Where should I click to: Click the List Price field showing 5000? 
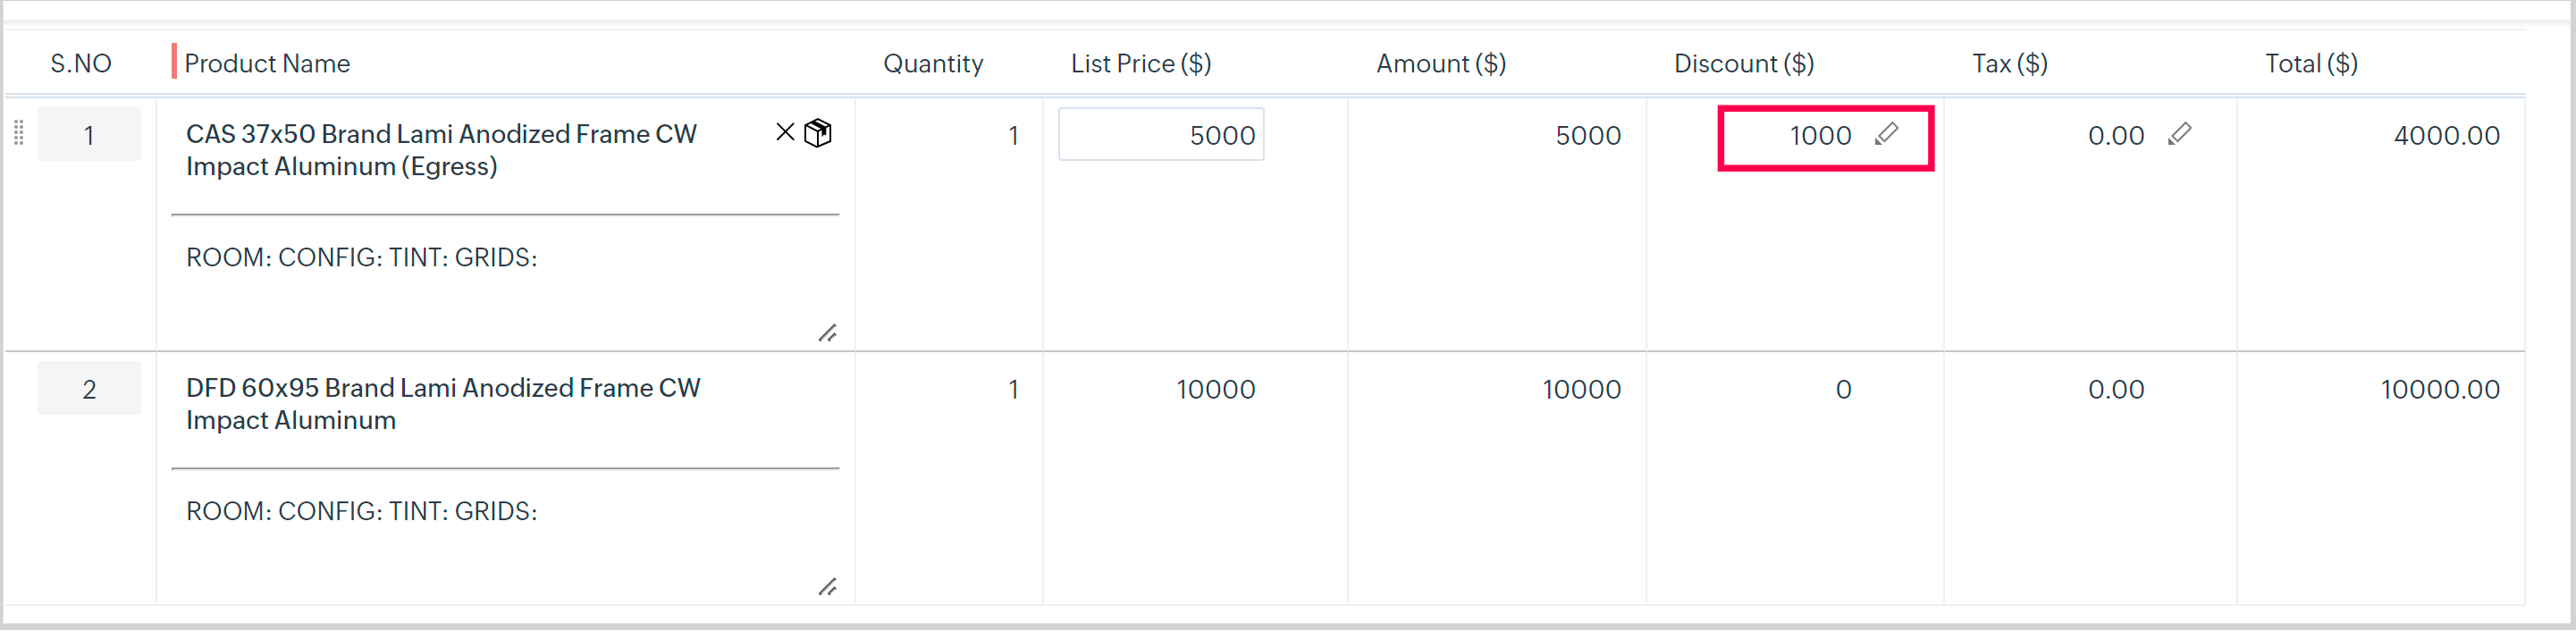tap(1161, 135)
